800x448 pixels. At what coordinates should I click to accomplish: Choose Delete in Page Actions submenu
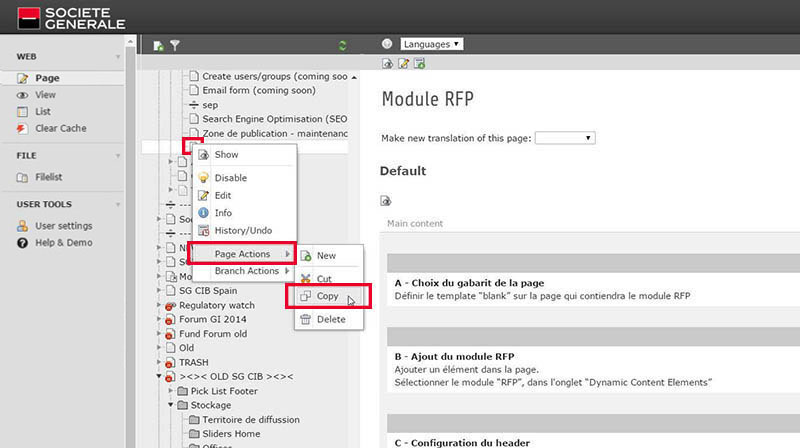[329, 319]
